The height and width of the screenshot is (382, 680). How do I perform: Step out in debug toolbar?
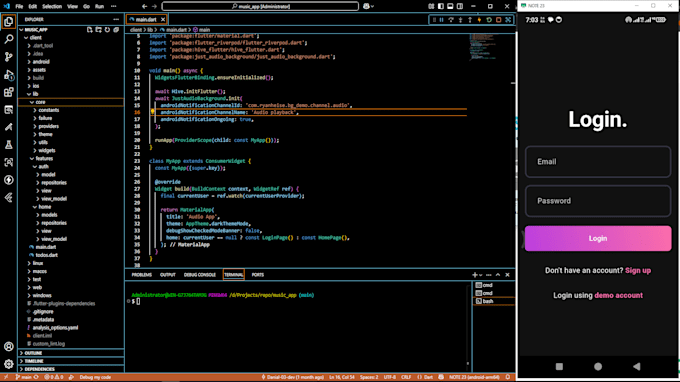tap(470, 20)
